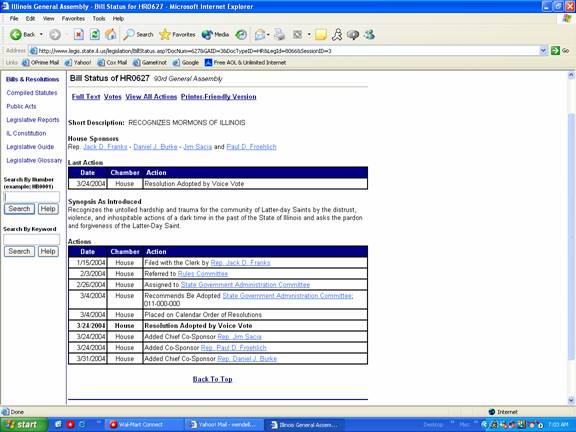Viewport: 576px width, 432px height.
Task: Click the OPrime Mail links bar shortcut
Action: 41,62
